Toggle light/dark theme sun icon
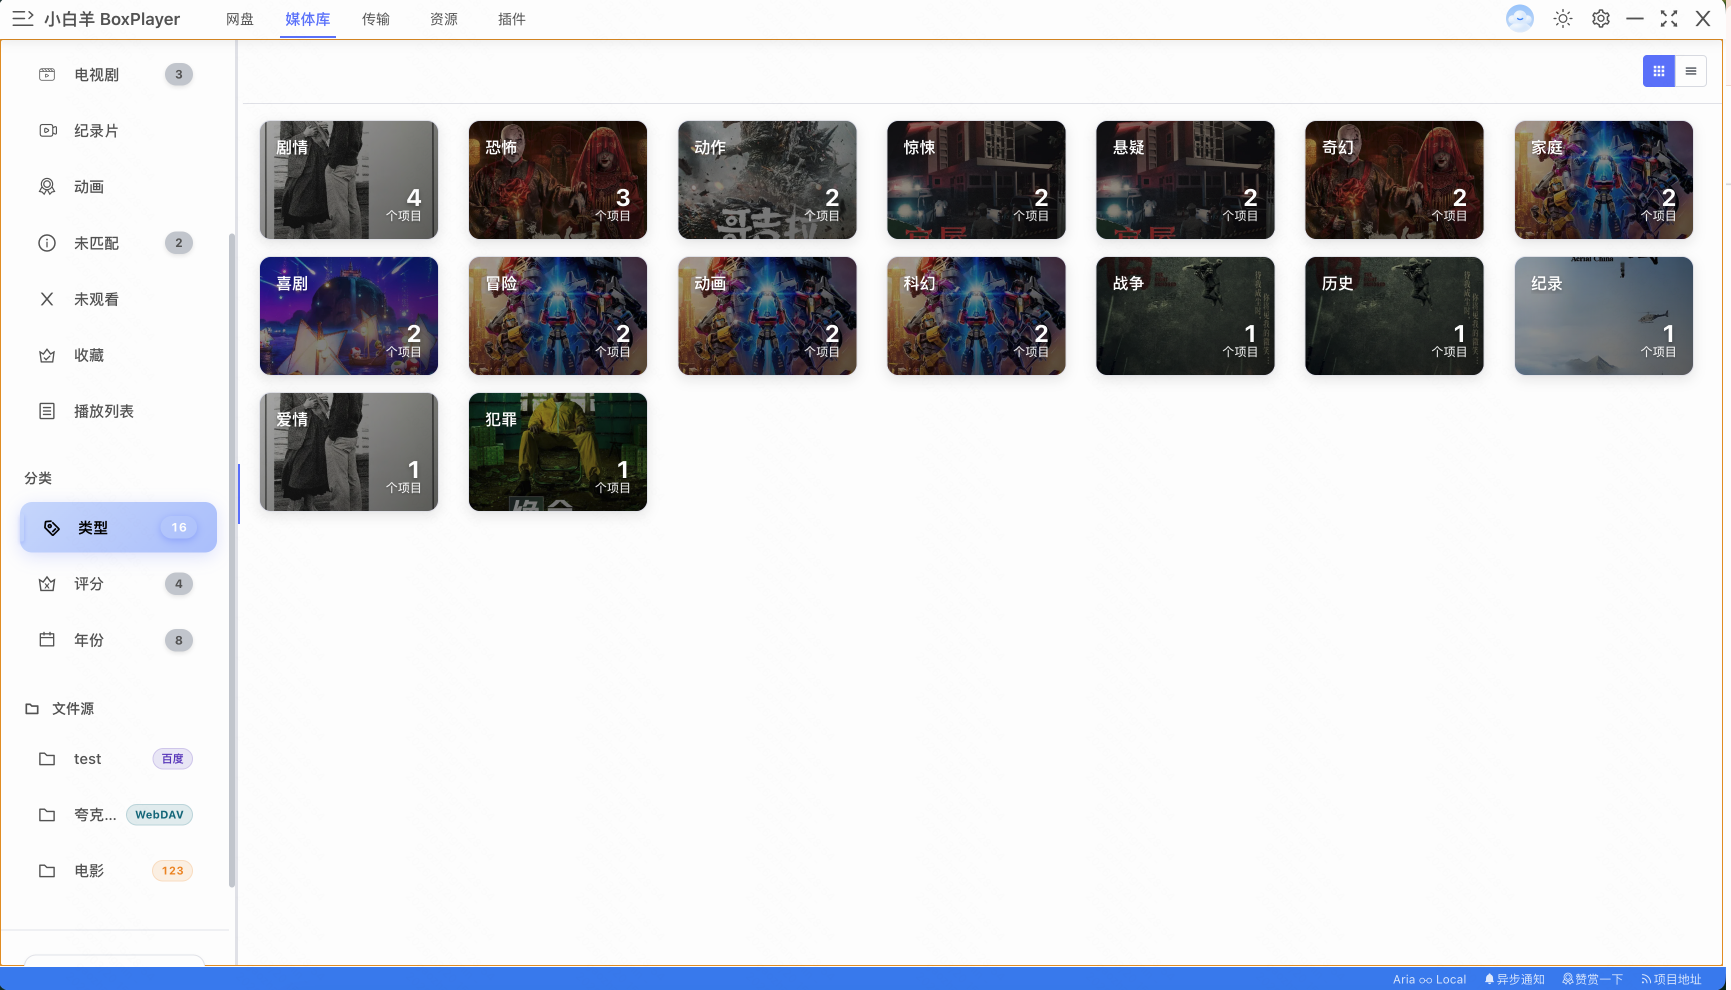 1563,19
